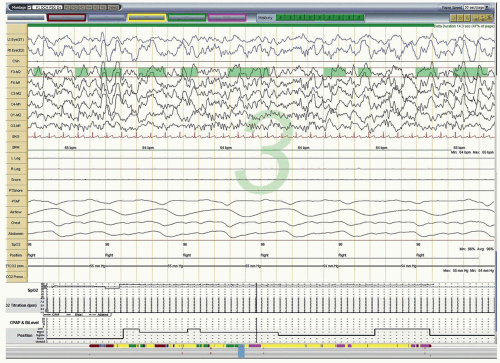Viewport: 500px width, 363px height.
Task: Select the L Eye(E1) channel label
Action: (16, 40)
